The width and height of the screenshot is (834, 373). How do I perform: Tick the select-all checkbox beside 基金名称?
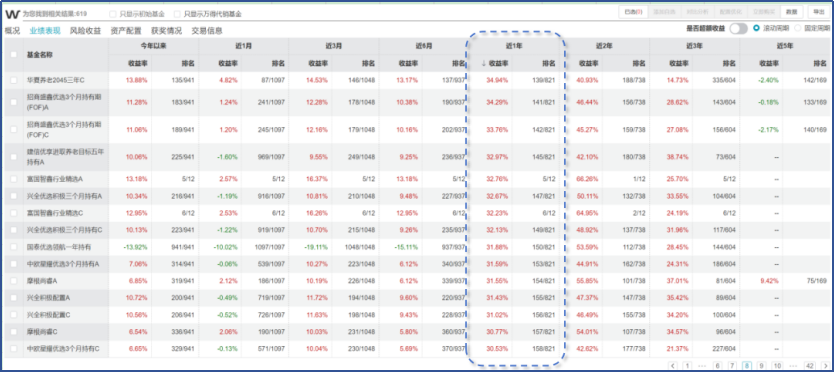[14, 54]
